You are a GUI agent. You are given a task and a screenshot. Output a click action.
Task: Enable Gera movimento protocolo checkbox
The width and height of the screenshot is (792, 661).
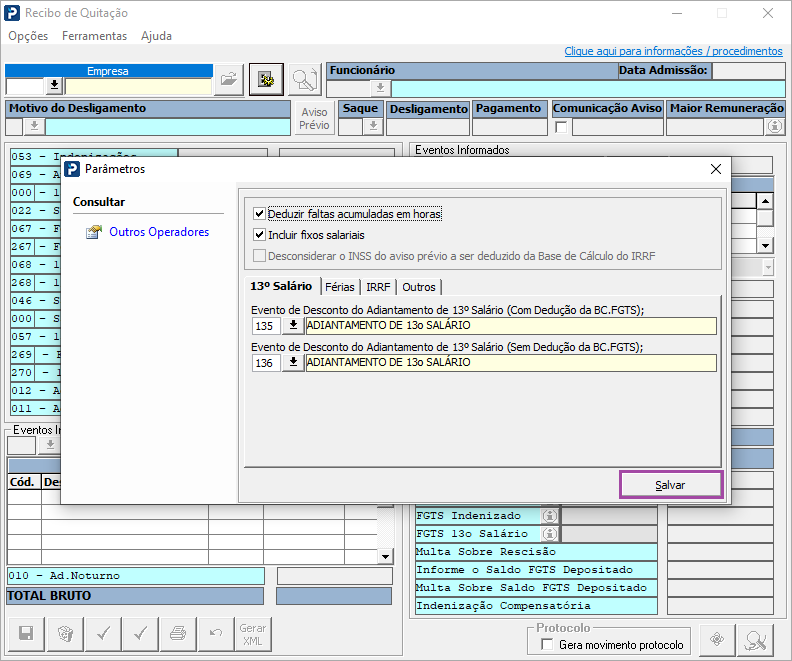(x=547, y=645)
